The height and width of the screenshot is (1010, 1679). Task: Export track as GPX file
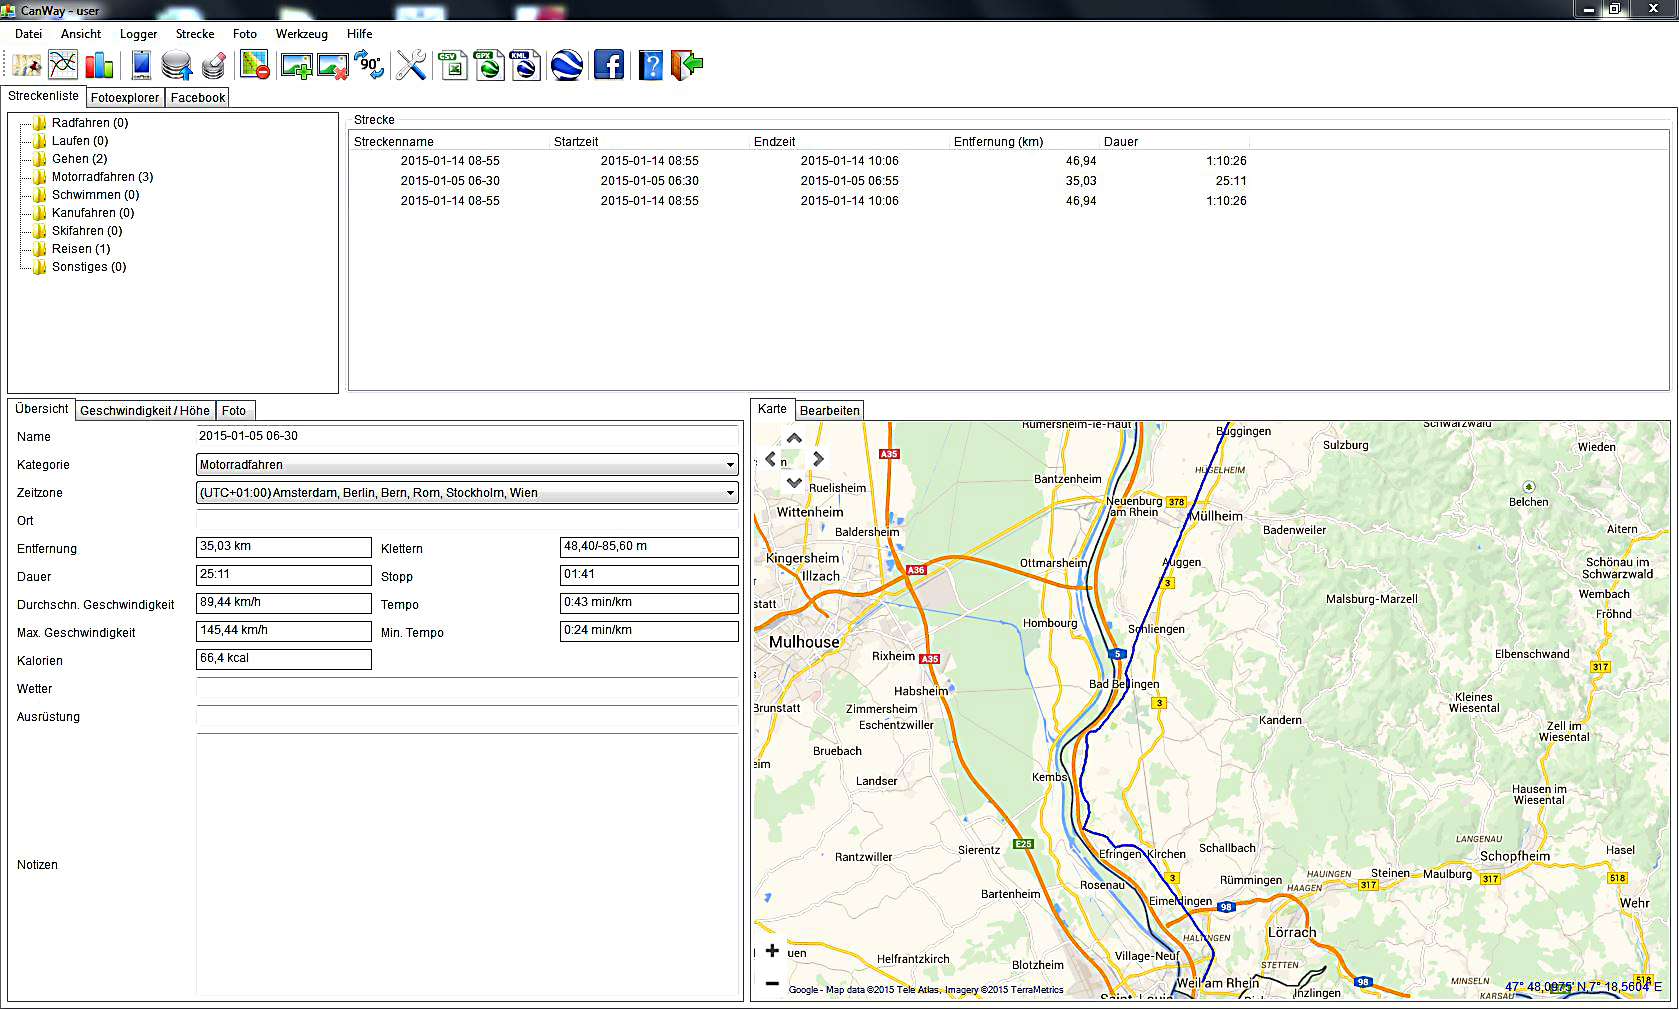coord(489,66)
